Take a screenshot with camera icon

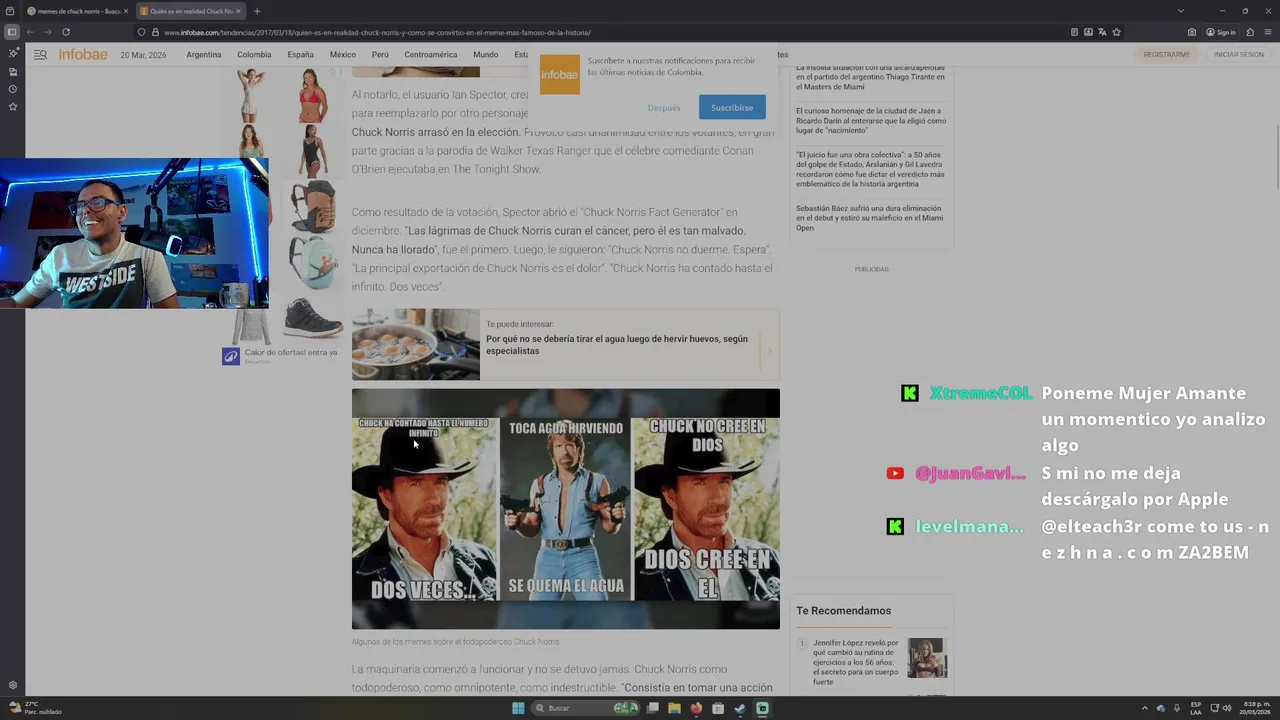coord(1191,32)
